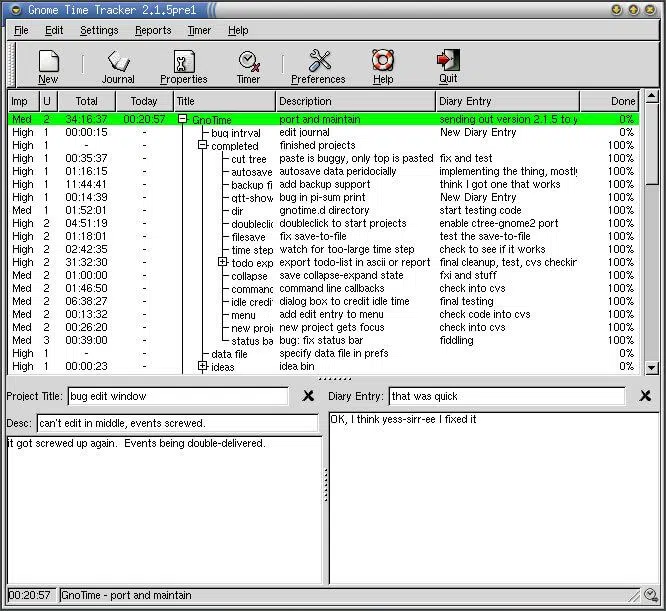The width and height of the screenshot is (666, 611).
Task: Click in the Desc input field
Action: pyautogui.click(x=180, y=423)
